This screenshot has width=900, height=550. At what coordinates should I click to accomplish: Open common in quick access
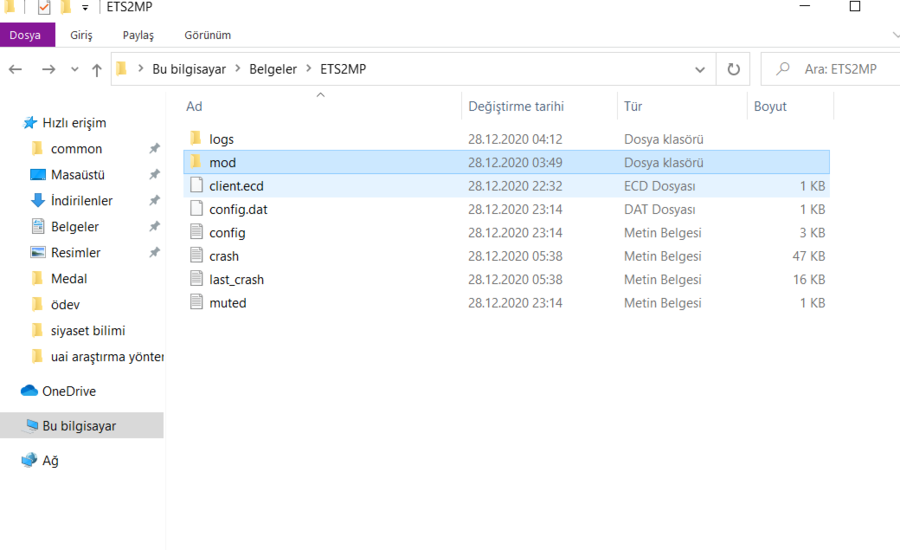(x=76, y=149)
